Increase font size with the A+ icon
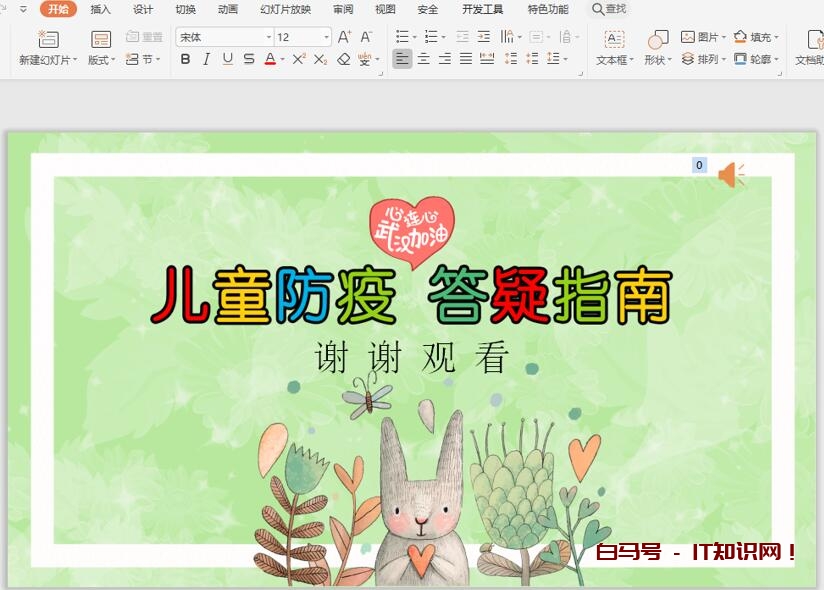This screenshot has height=590, width=824. [x=344, y=37]
